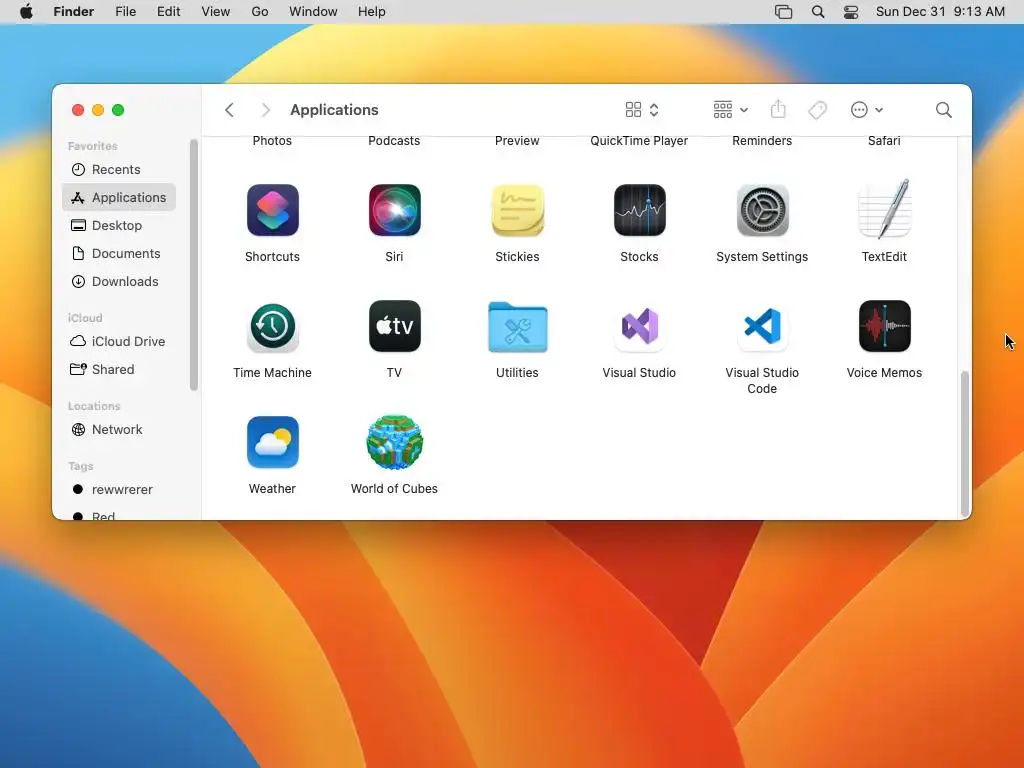Click the Time Machine app icon
This screenshot has height=768, width=1024.
point(272,327)
